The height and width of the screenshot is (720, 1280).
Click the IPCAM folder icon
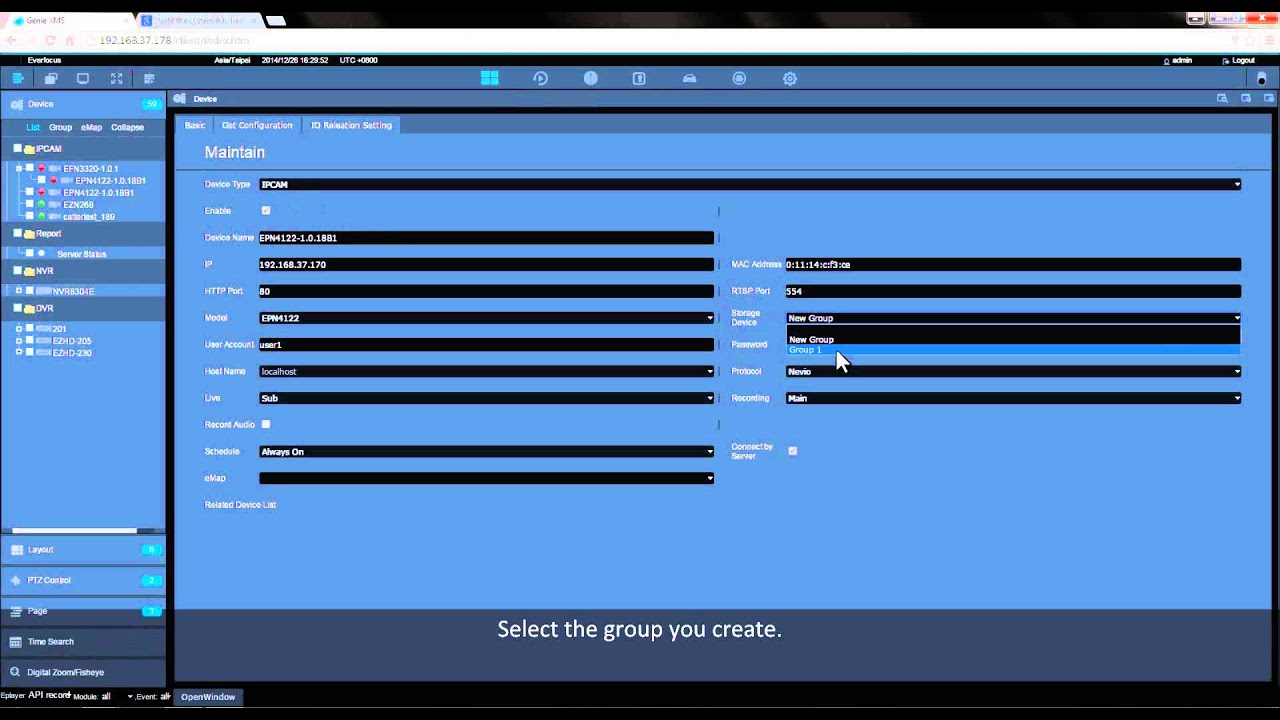click(29, 149)
